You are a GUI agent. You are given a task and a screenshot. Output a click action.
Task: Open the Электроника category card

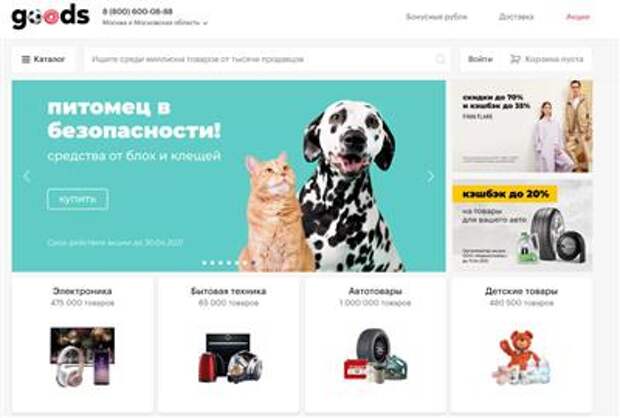(x=82, y=345)
